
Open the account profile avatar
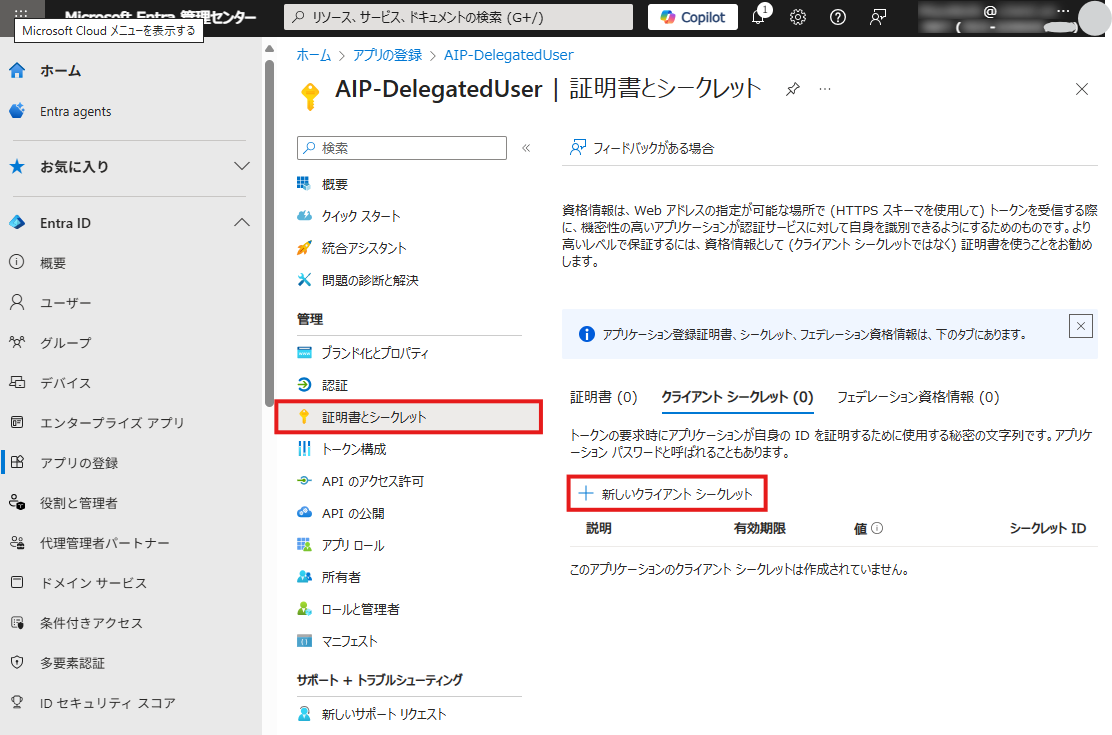1093,18
